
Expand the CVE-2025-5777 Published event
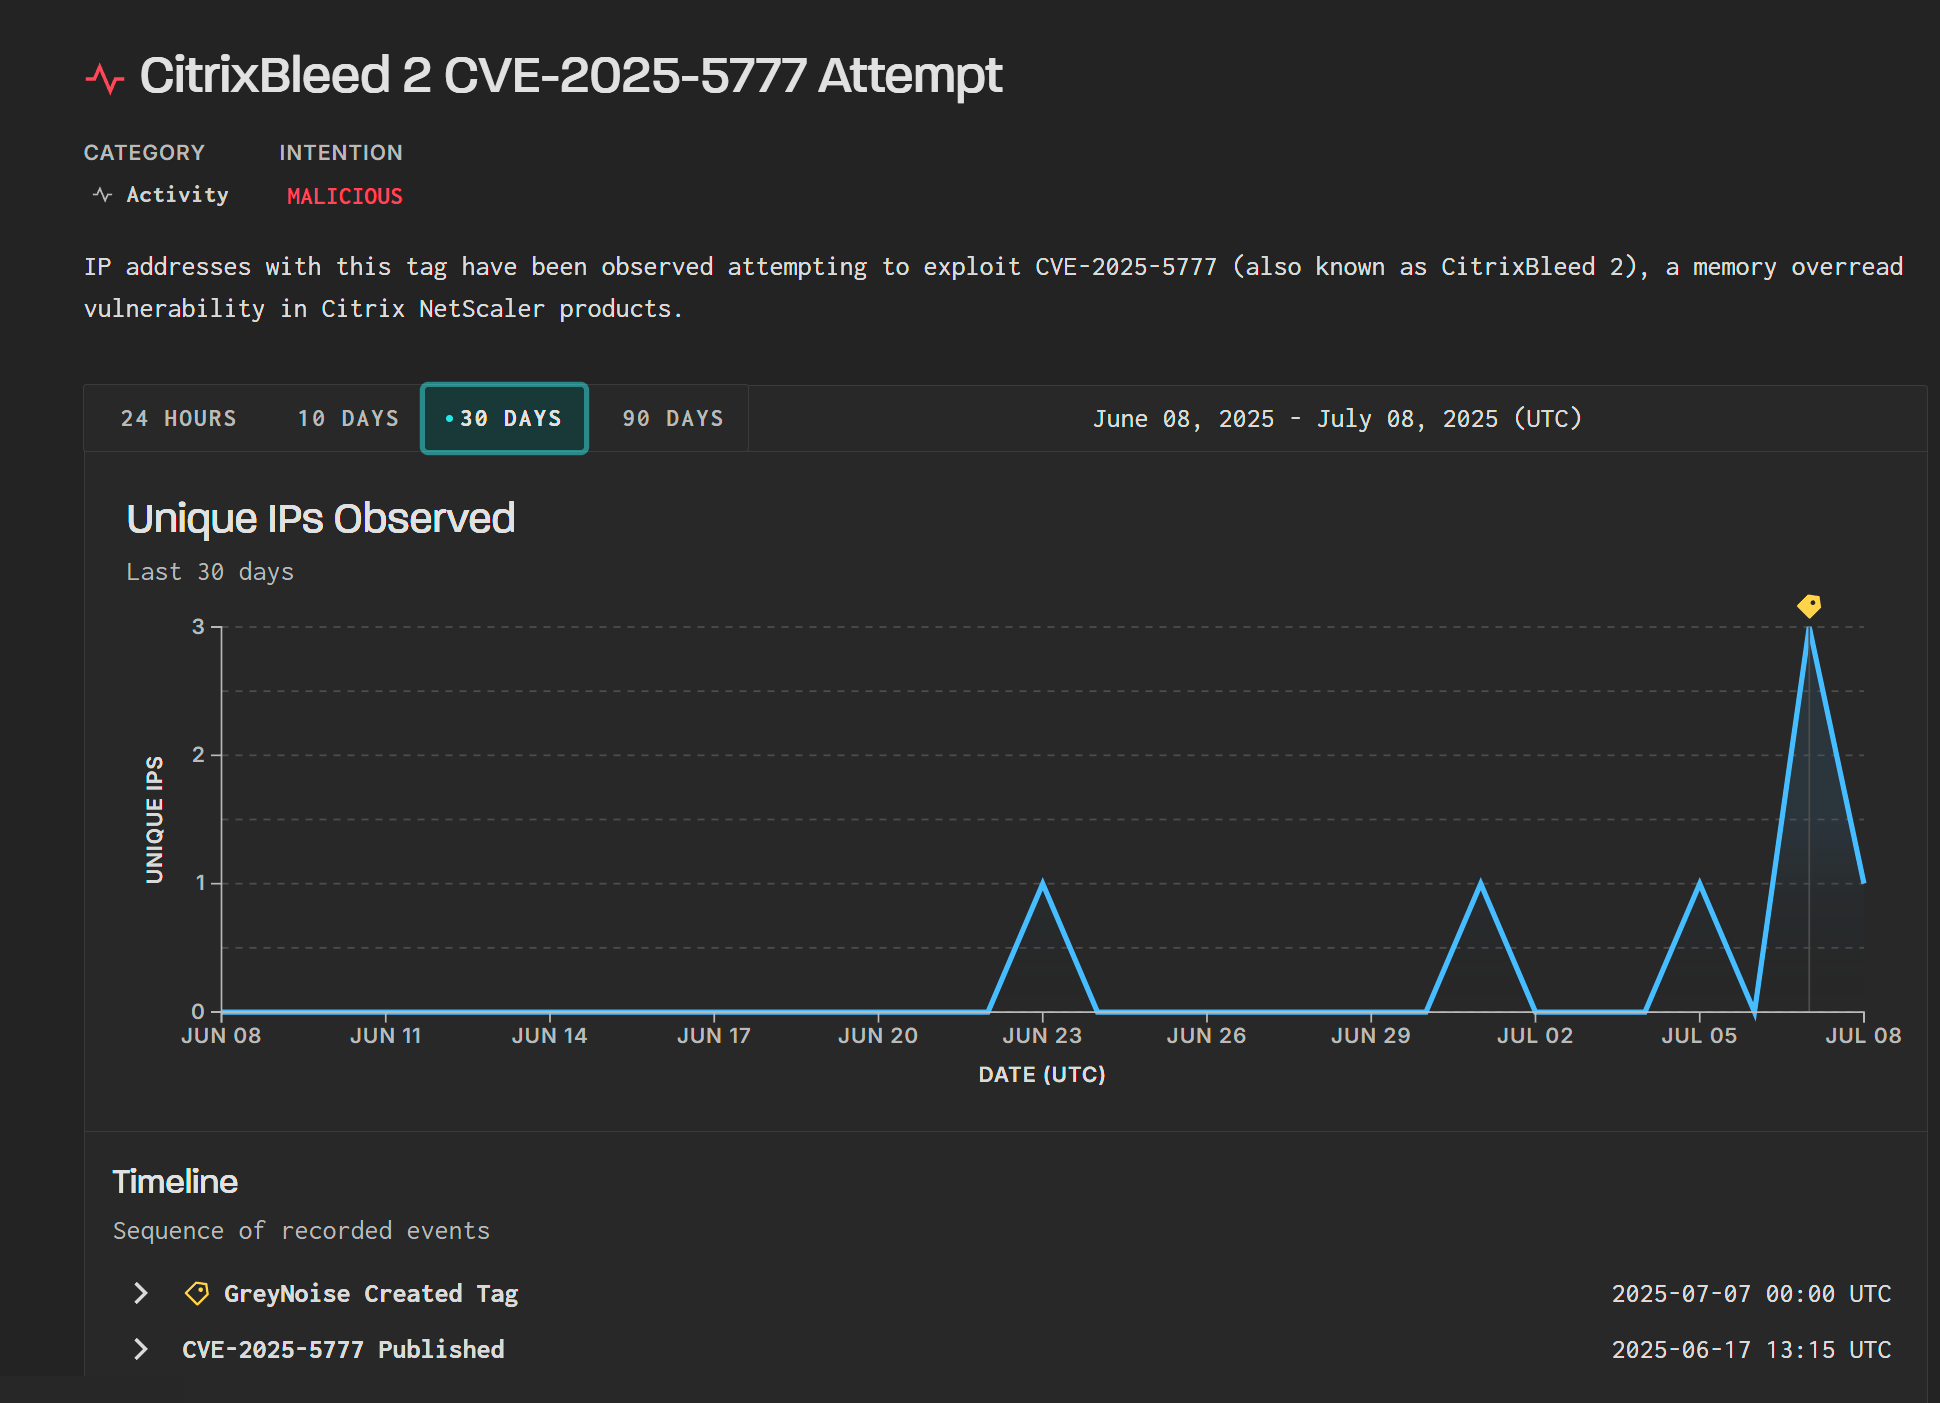click(141, 1349)
